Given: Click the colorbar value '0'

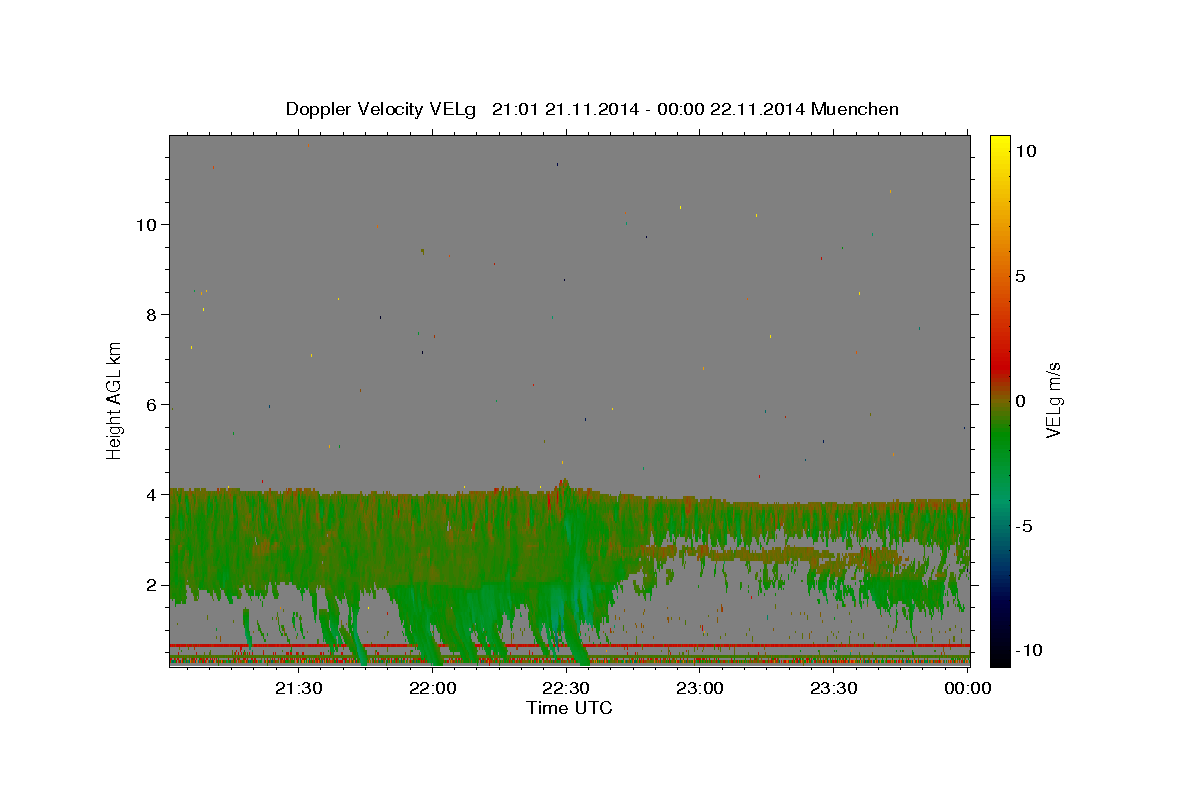Looking at the screenshot, I should (1020, 400).
